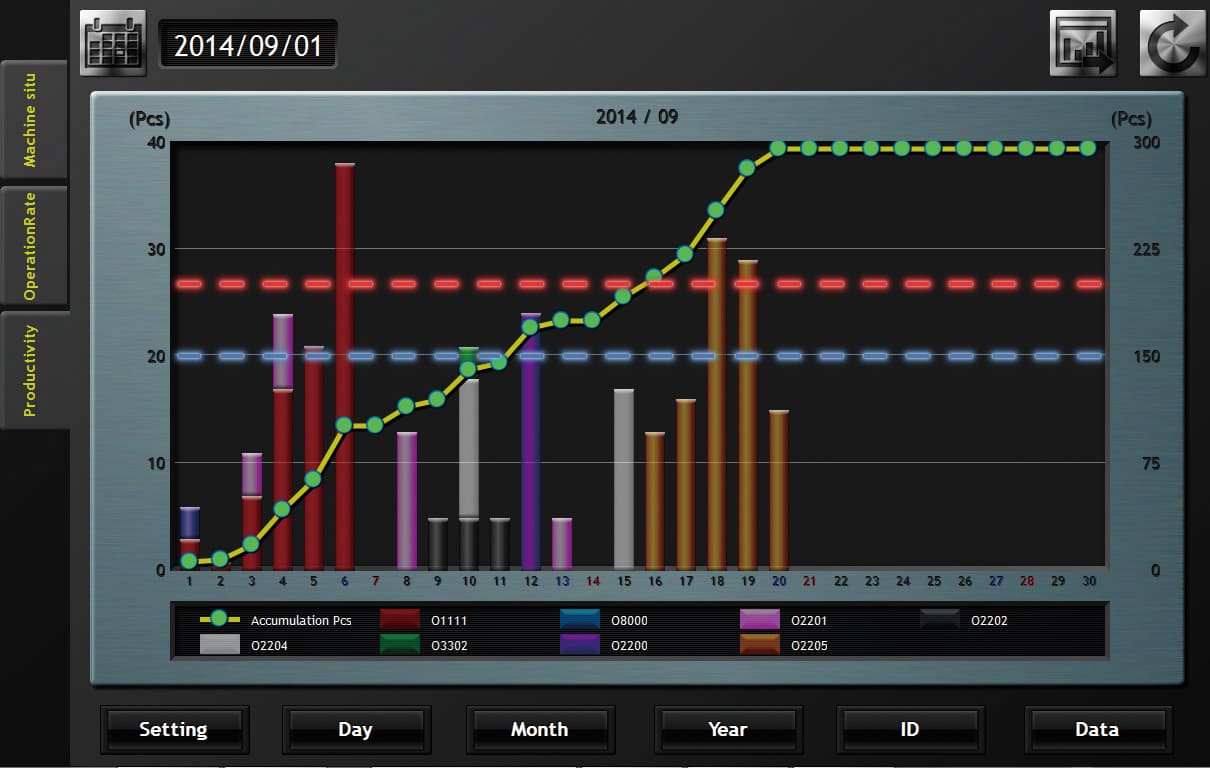
Task: Click the O3302 green legend swatch
Action: click(400, 645)
